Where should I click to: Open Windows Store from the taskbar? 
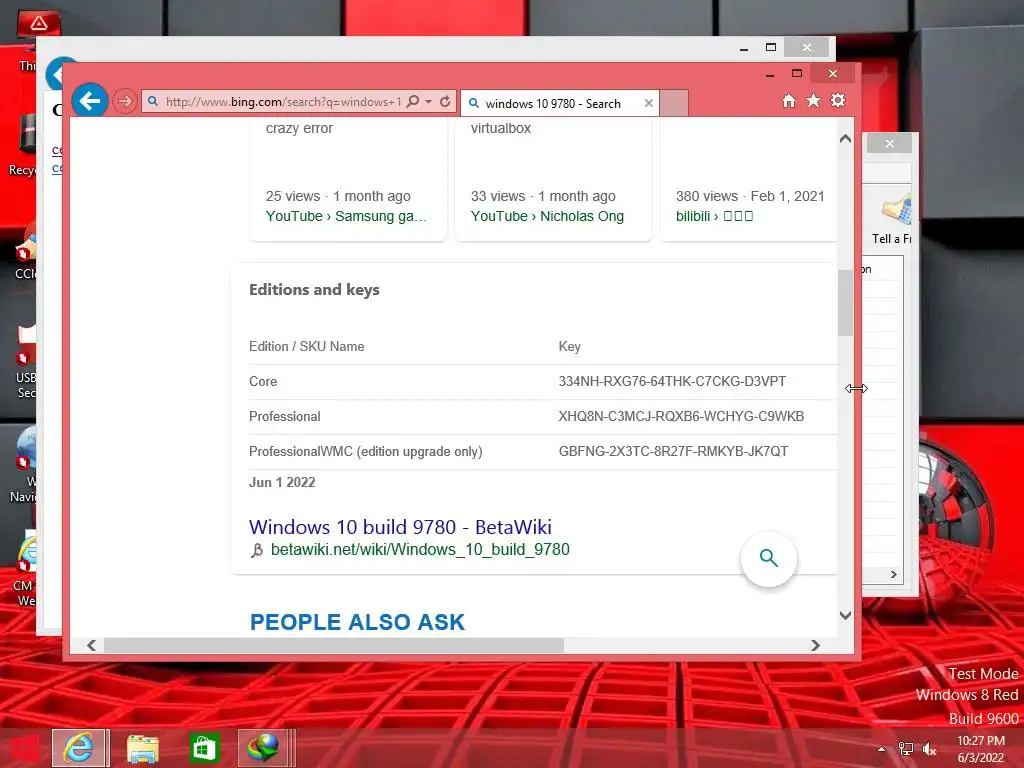click(x=204, y=748)
